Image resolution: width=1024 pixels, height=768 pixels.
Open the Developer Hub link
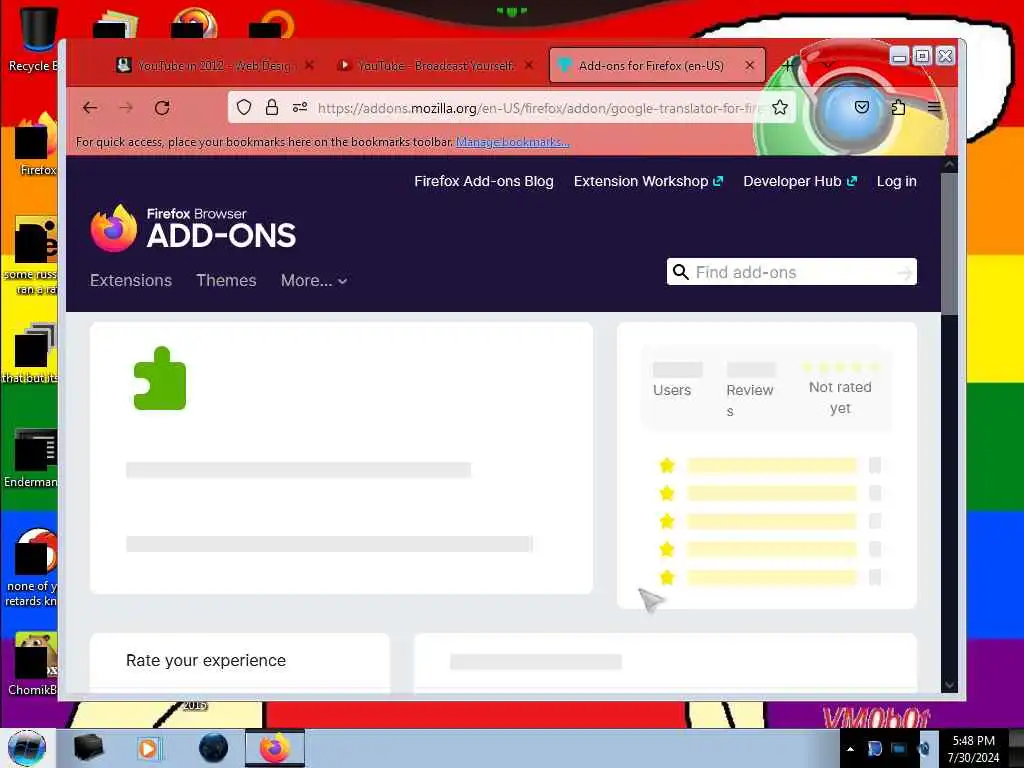coord(799,182)
